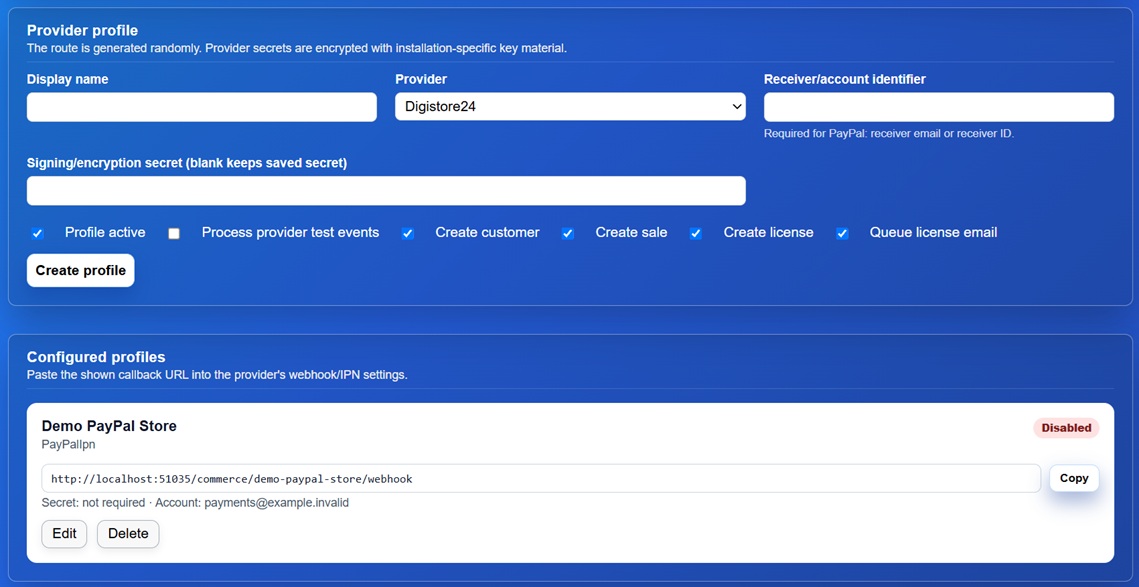This screenshot has height=587, width=1139.
Task: Click the Secret: not required account line
Action: [x=195, y=503]
